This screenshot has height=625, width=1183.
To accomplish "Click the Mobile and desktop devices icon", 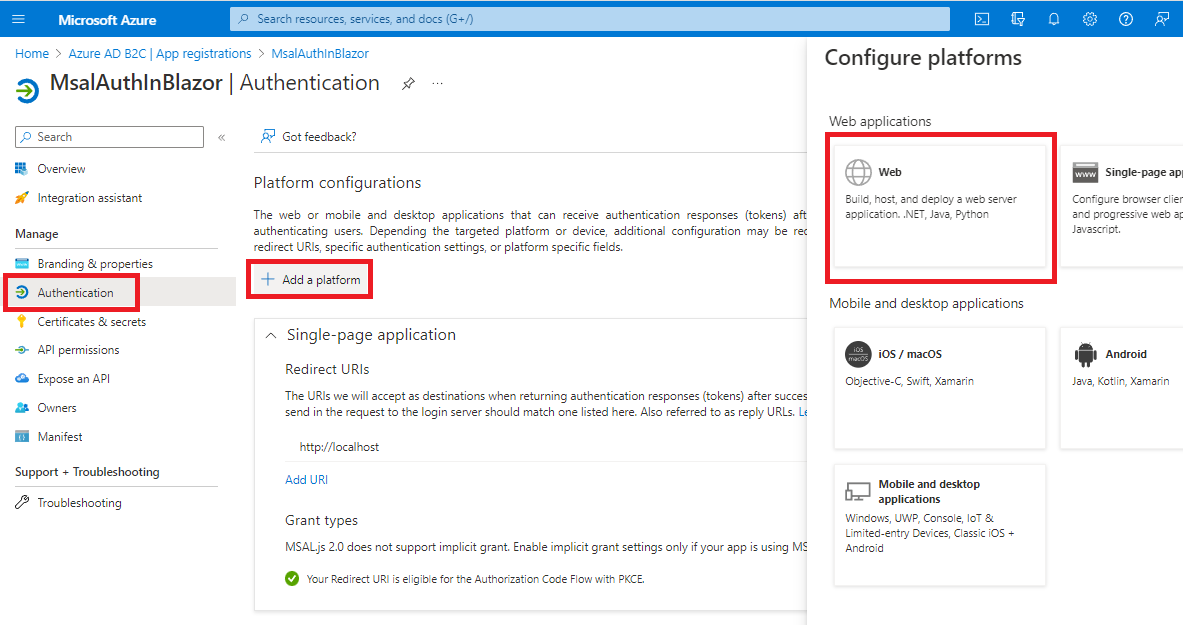I will [x=858, y=492].
